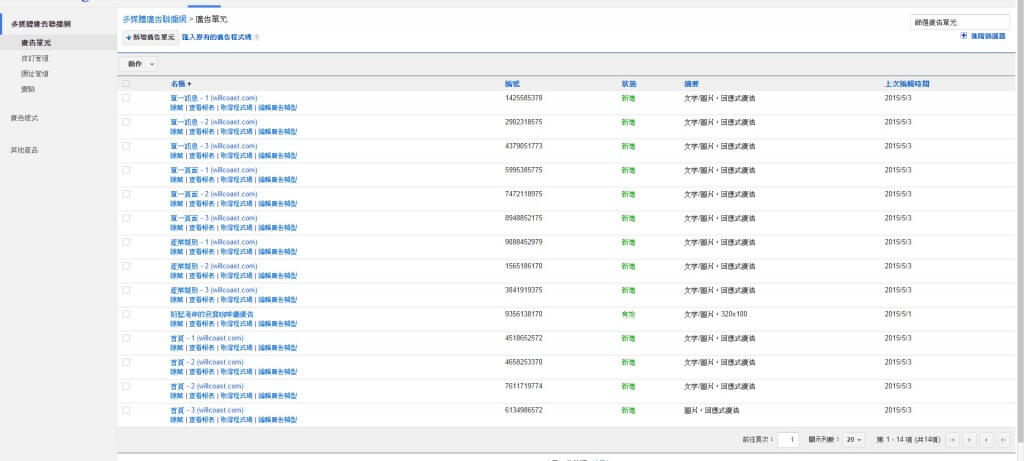
Task: Open the 顯示列數 rows-per-page dropdown
Action: point(853,439)
